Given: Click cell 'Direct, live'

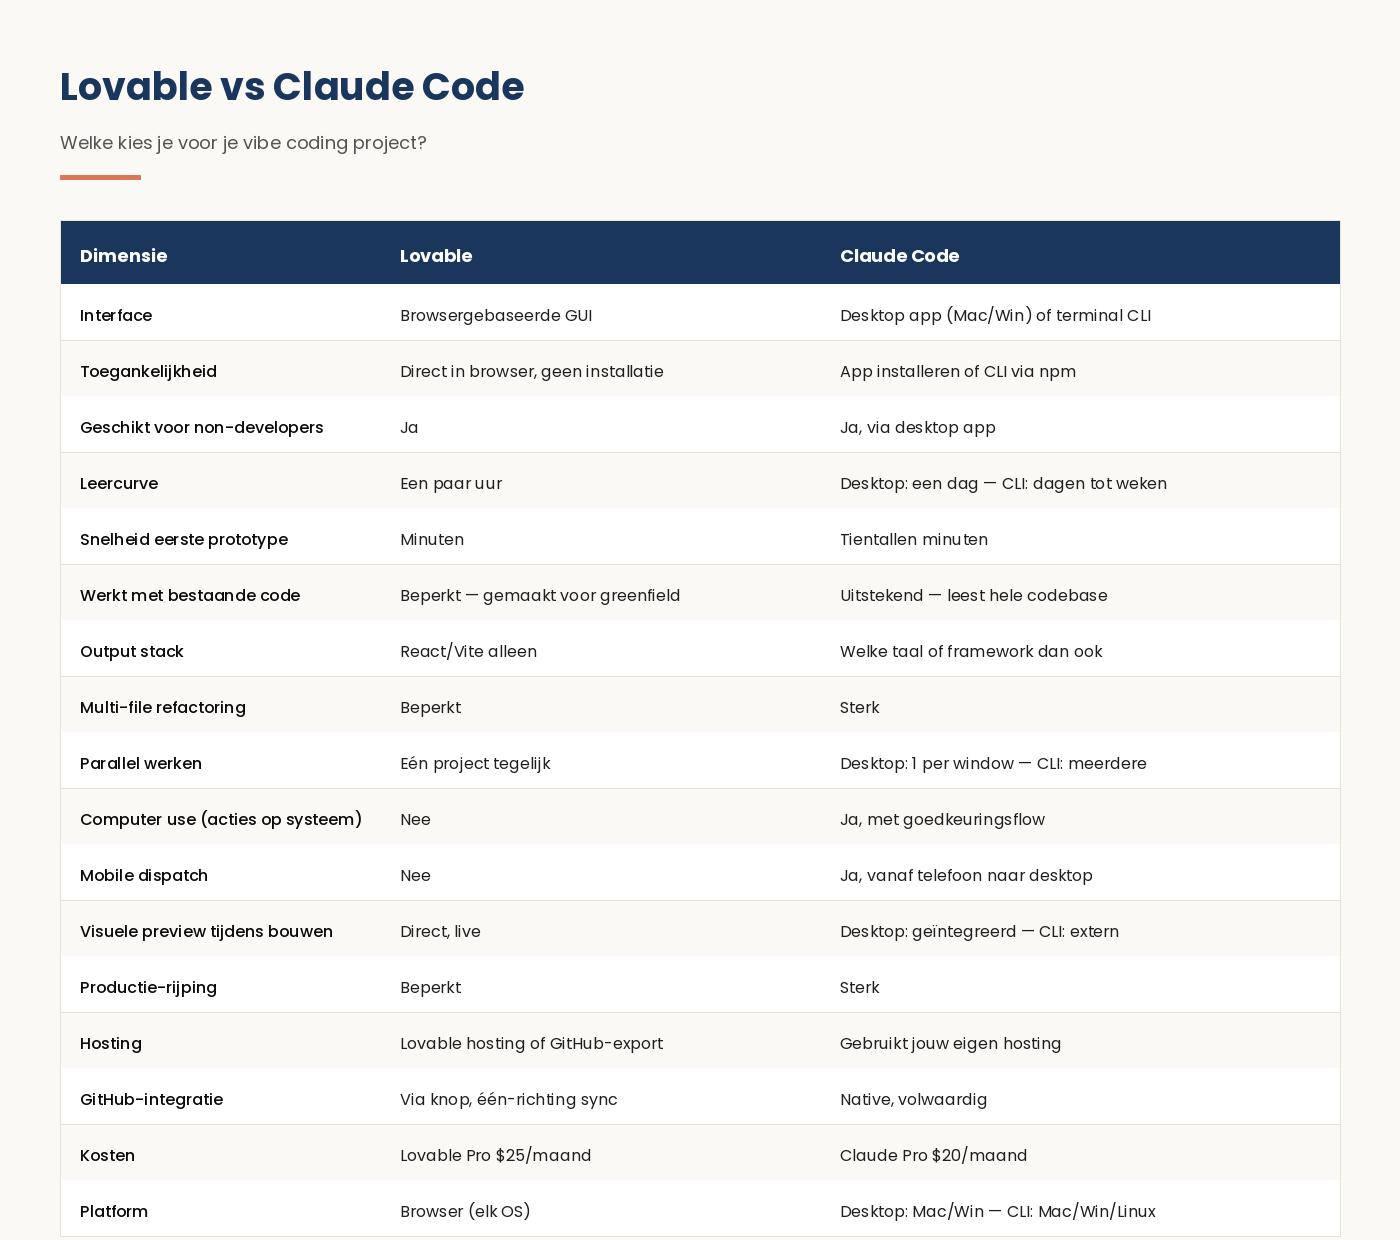Looking at the screenshot, I should click(x=440, y=932).
